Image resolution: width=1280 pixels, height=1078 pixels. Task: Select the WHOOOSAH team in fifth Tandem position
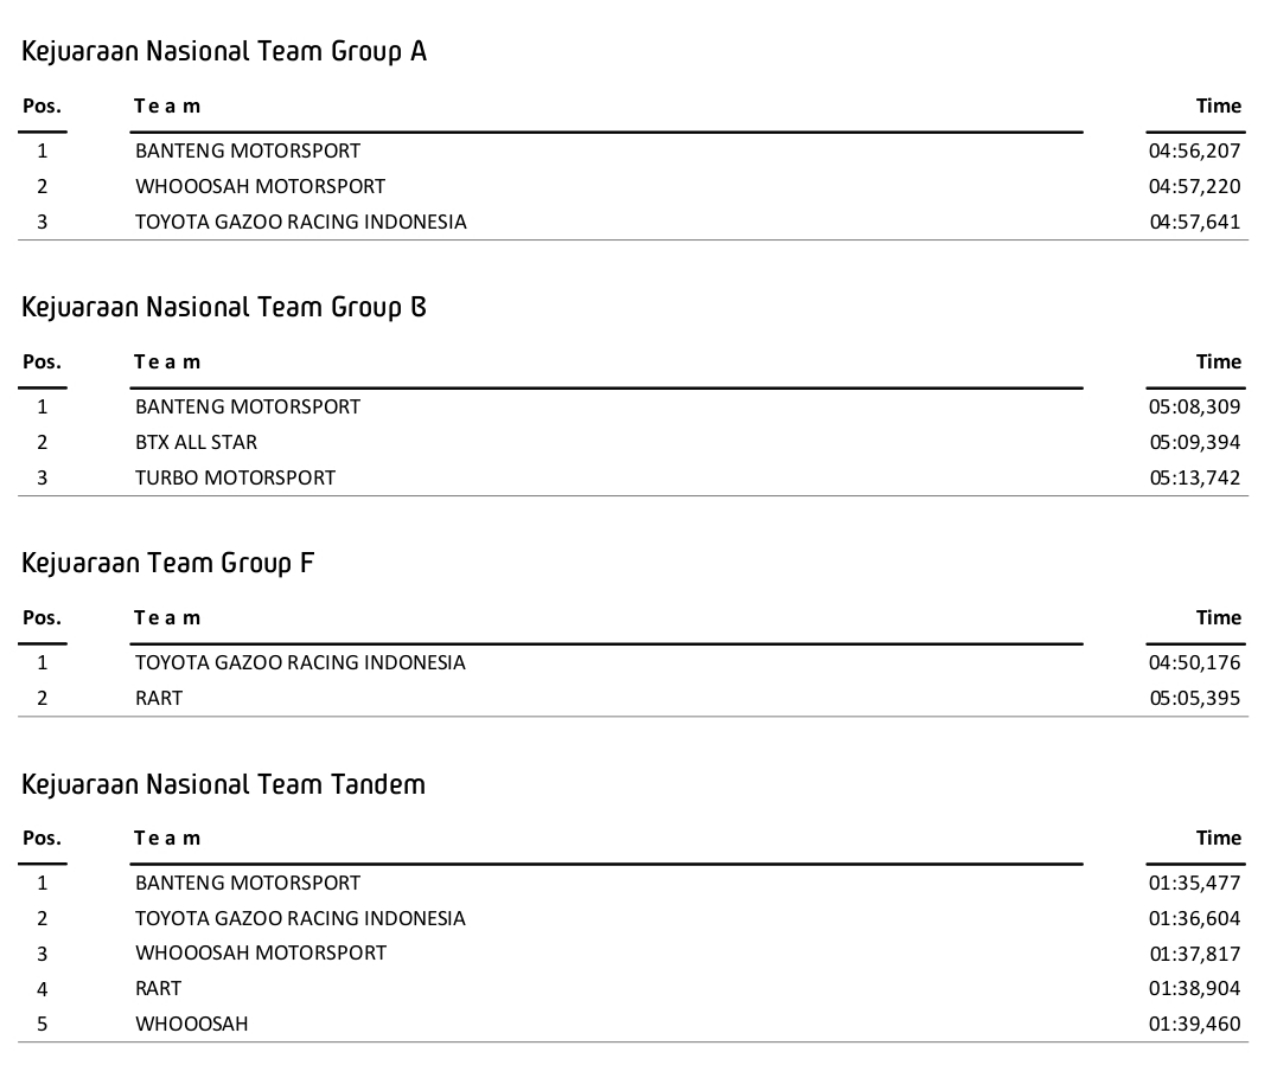192,1024
